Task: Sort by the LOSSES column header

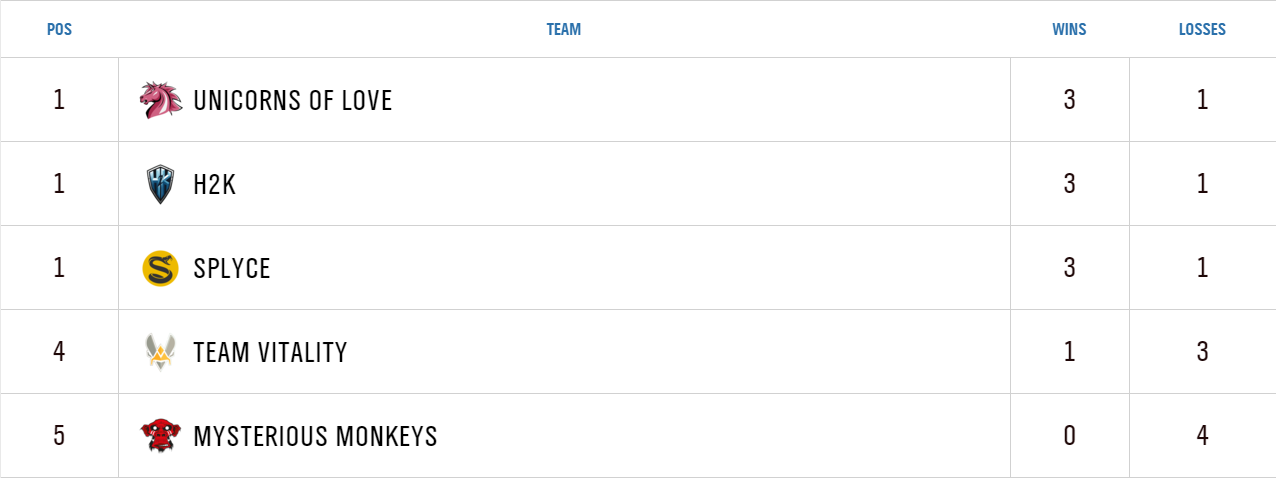Action: (x=1202, y=30)
